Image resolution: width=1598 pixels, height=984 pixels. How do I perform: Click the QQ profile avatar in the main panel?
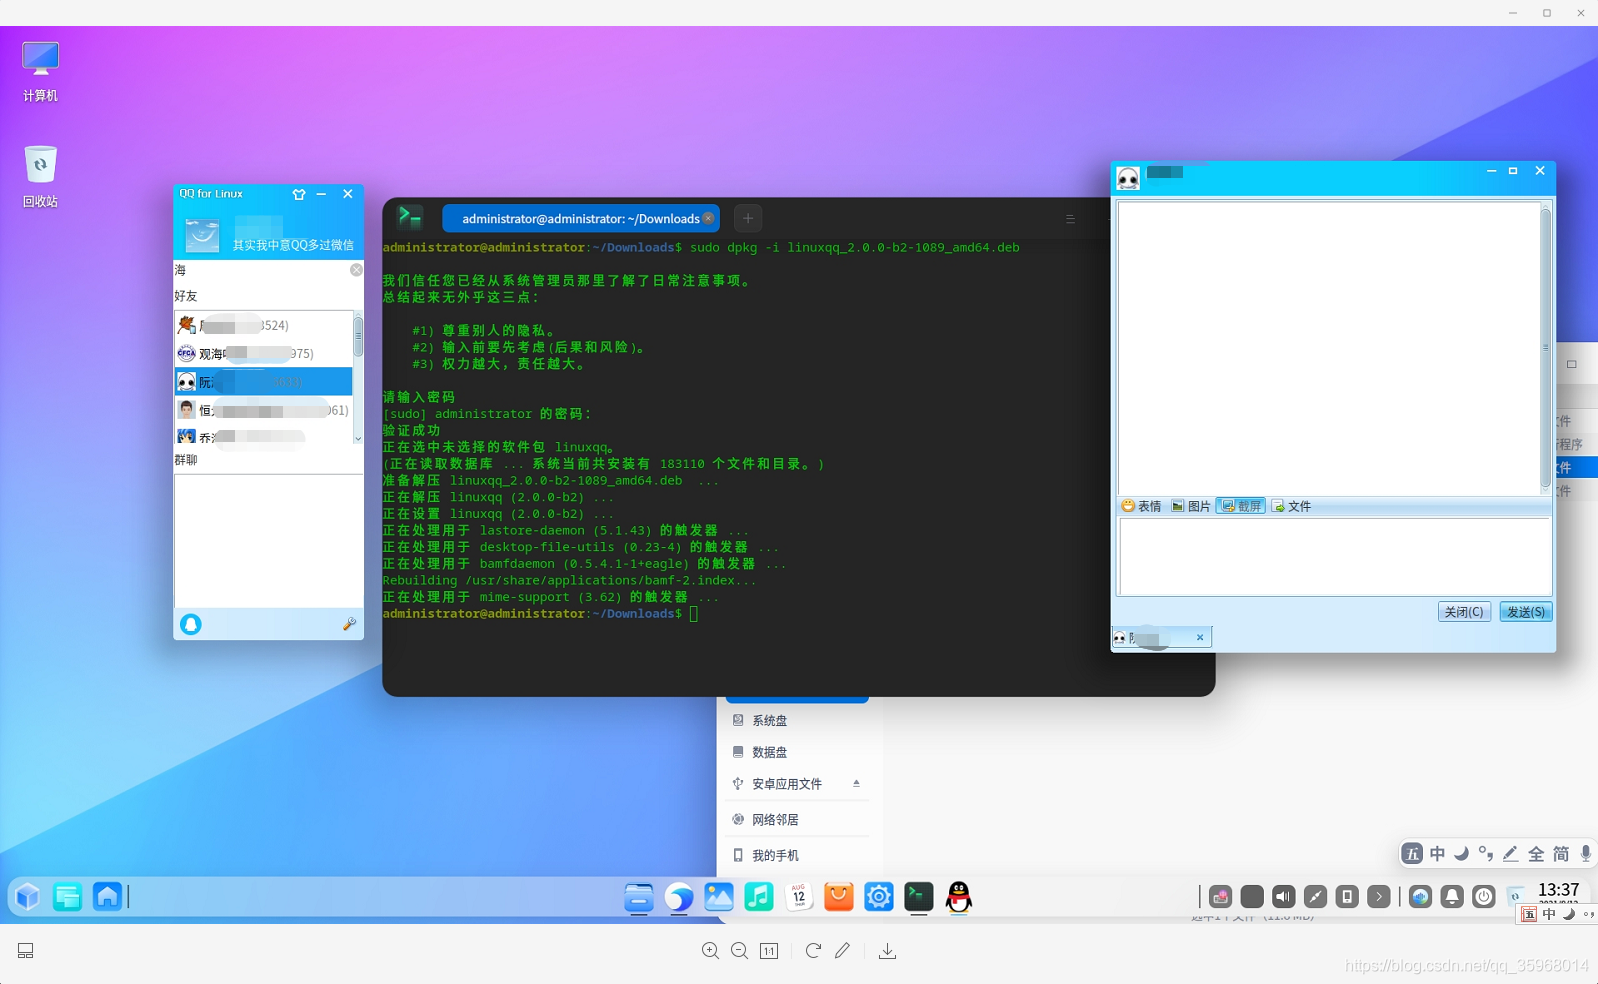coord(202,235)
